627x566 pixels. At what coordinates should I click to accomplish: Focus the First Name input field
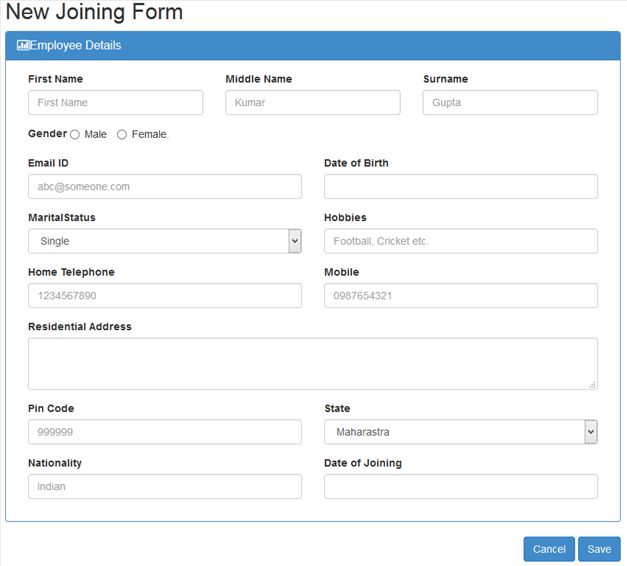(115, 102)
